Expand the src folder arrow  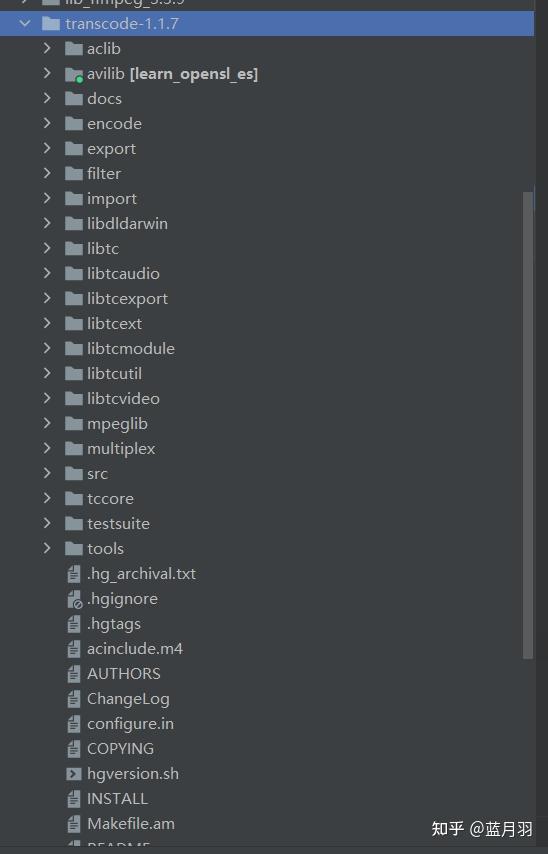pos(47,473)
